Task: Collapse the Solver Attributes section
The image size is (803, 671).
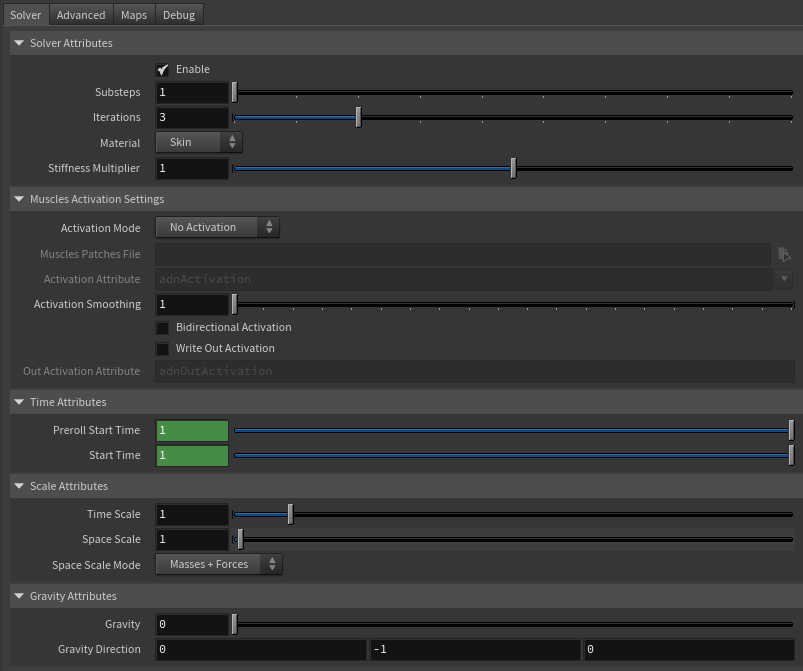Action: (18, 43)
